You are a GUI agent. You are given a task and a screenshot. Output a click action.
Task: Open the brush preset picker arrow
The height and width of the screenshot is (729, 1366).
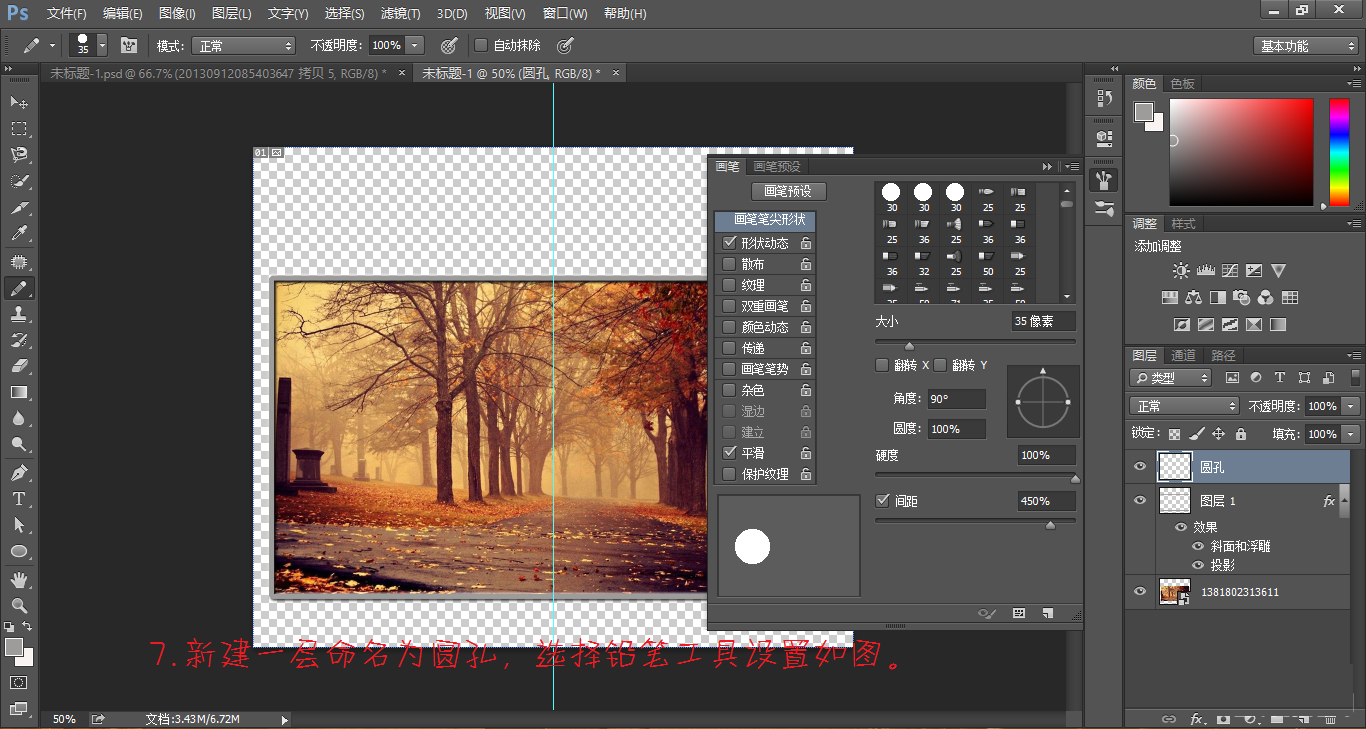tap(102, 46)
